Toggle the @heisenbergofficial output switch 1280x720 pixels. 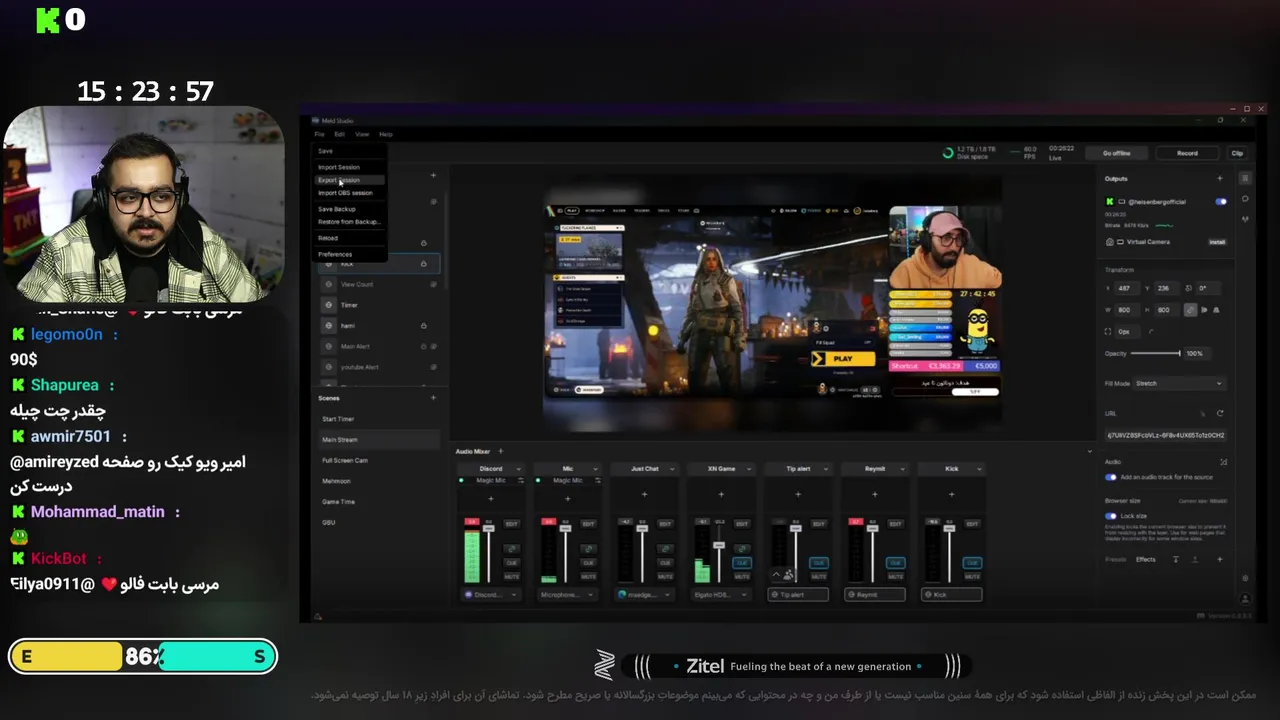1220,201
